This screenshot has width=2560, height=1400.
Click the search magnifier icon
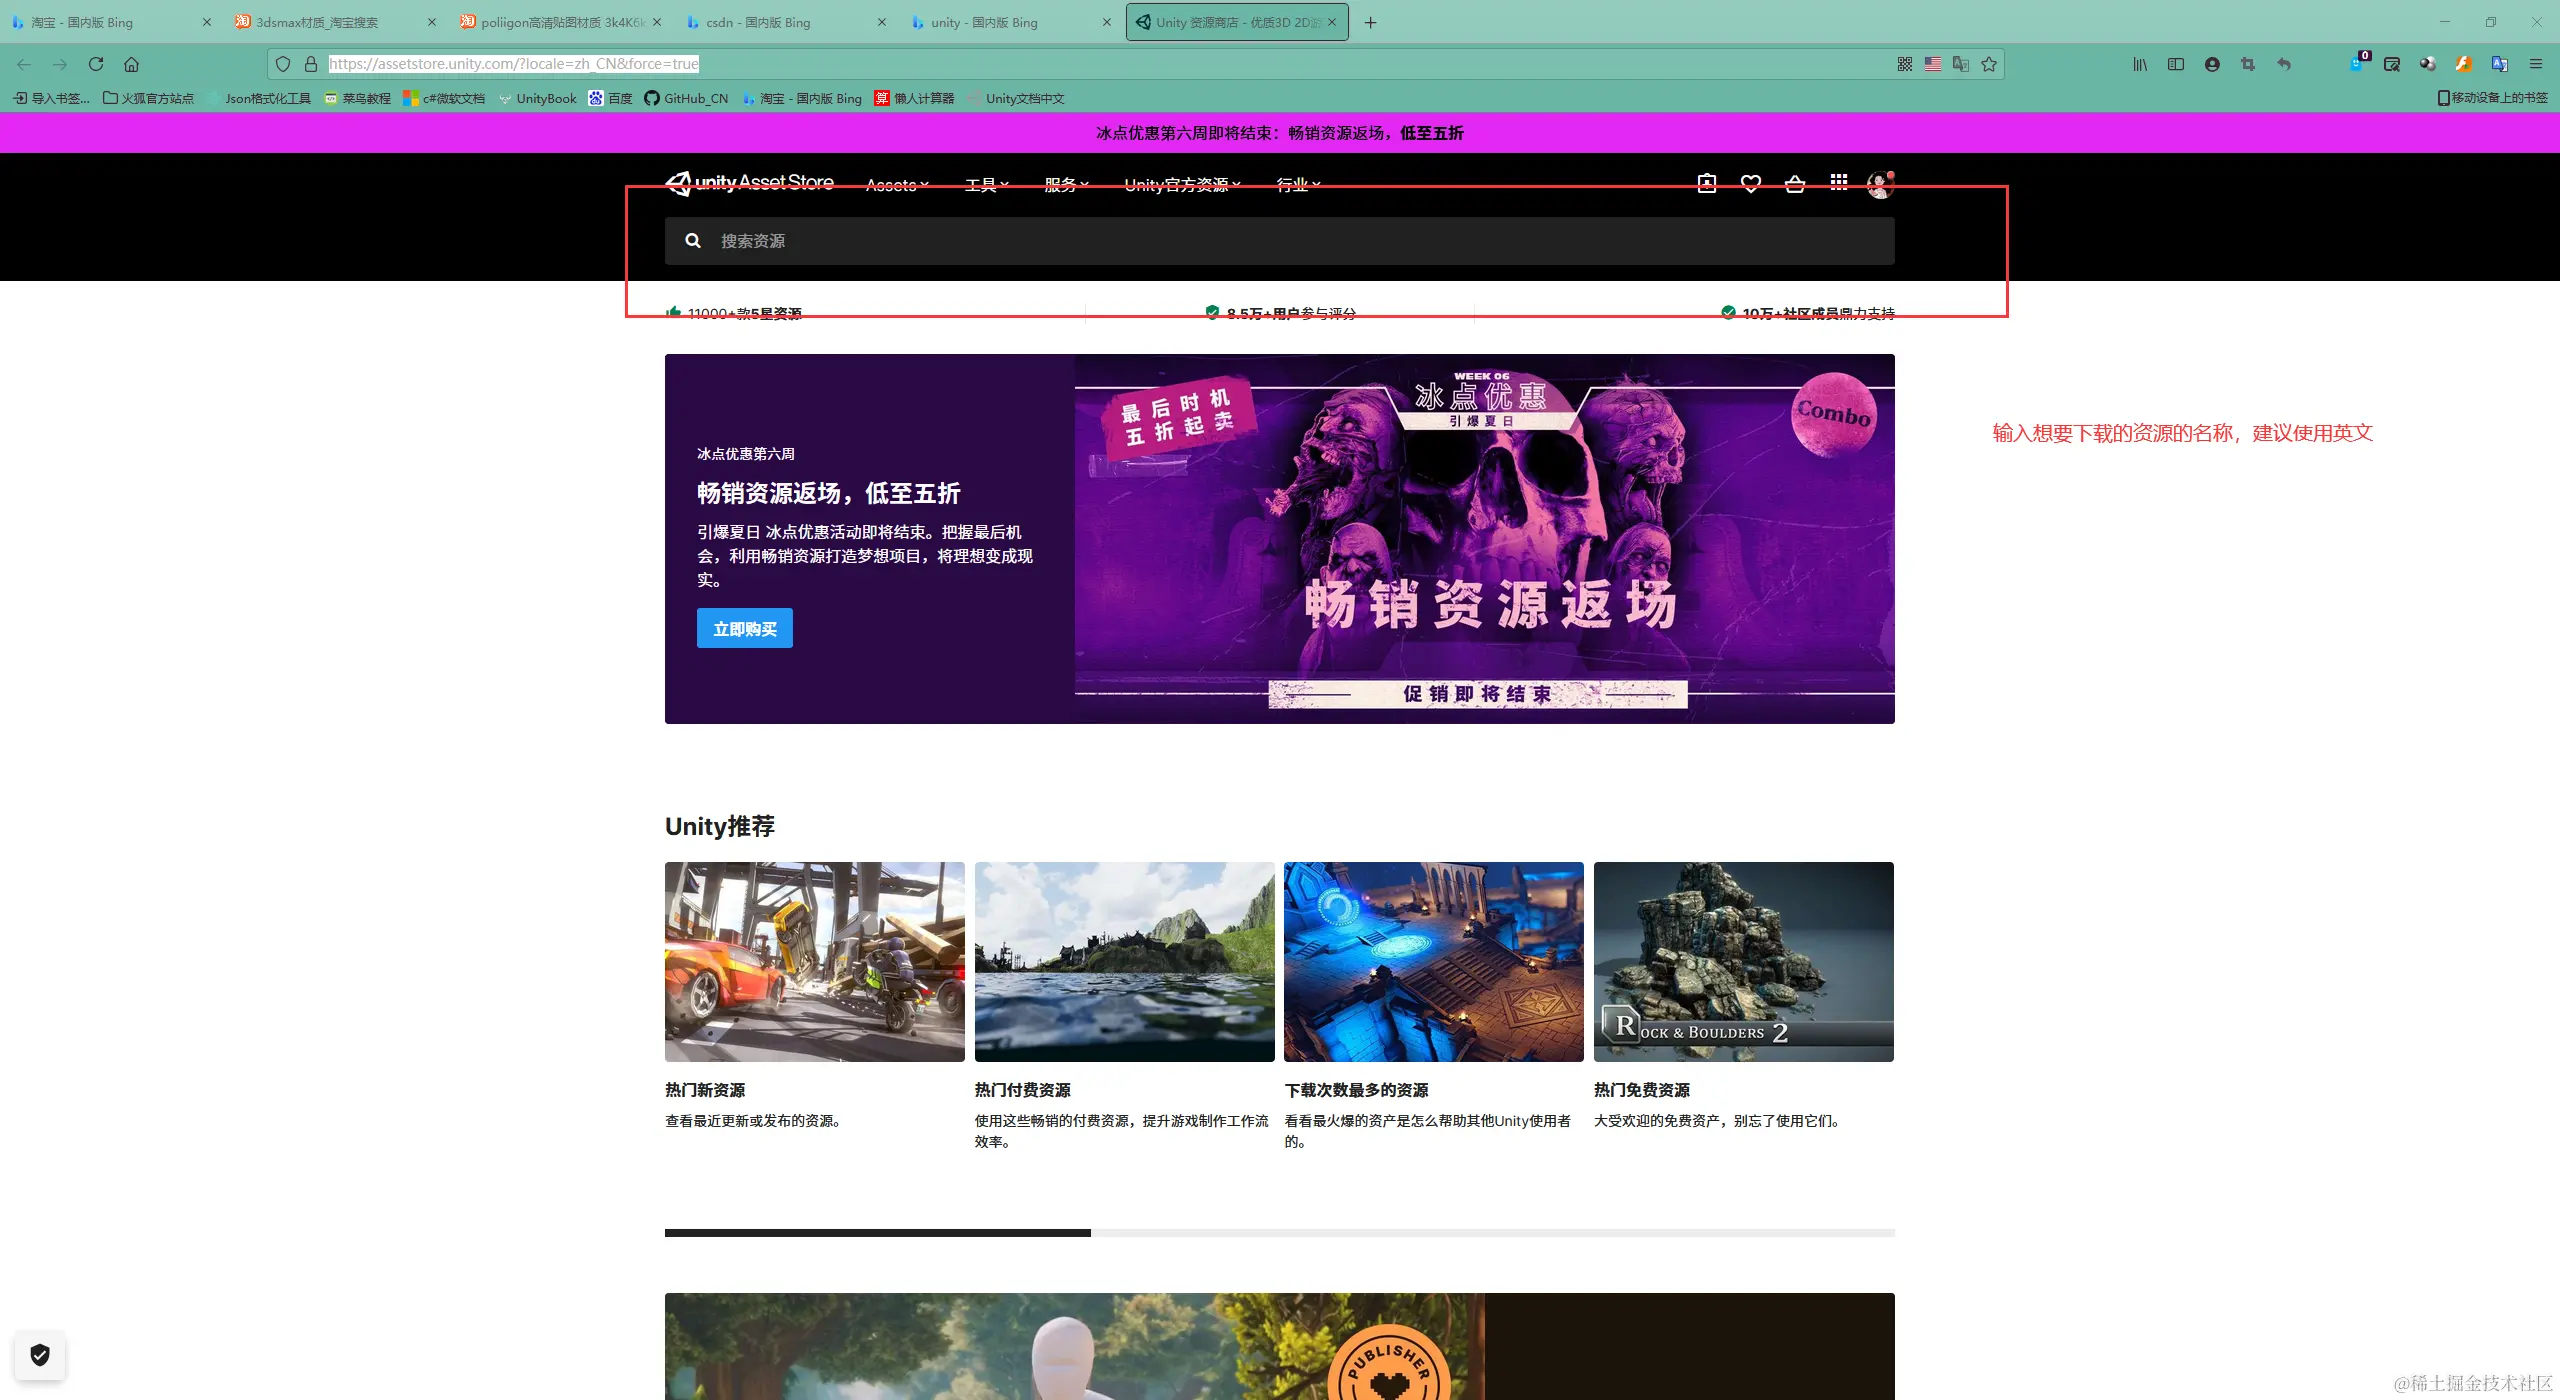coord(692,241)
